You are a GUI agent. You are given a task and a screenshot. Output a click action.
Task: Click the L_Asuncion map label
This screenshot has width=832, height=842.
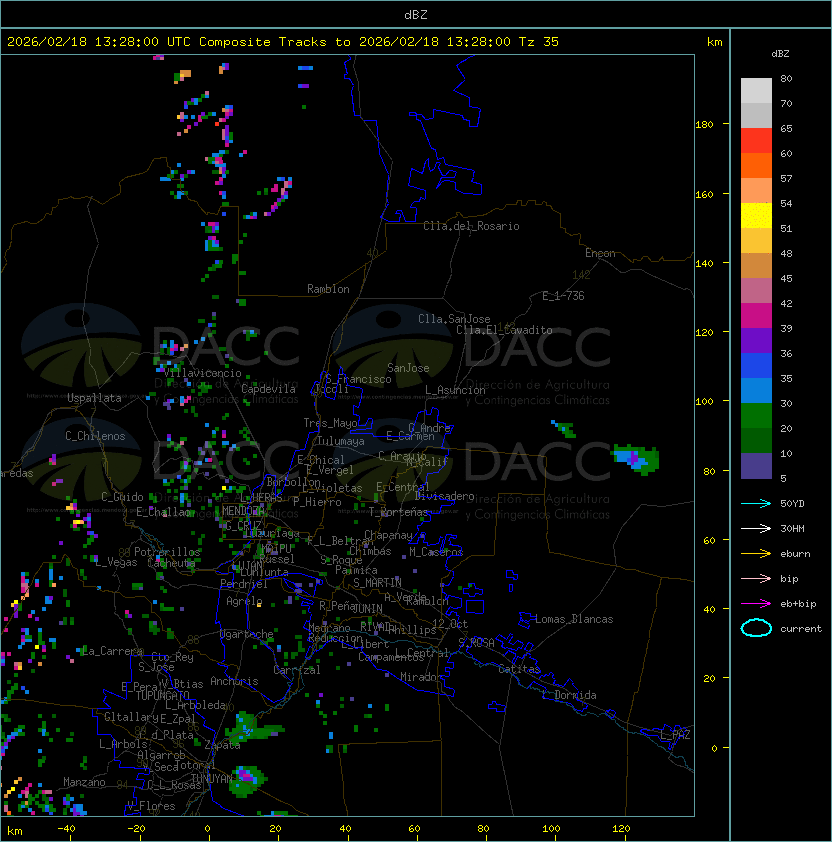point(455,390)
